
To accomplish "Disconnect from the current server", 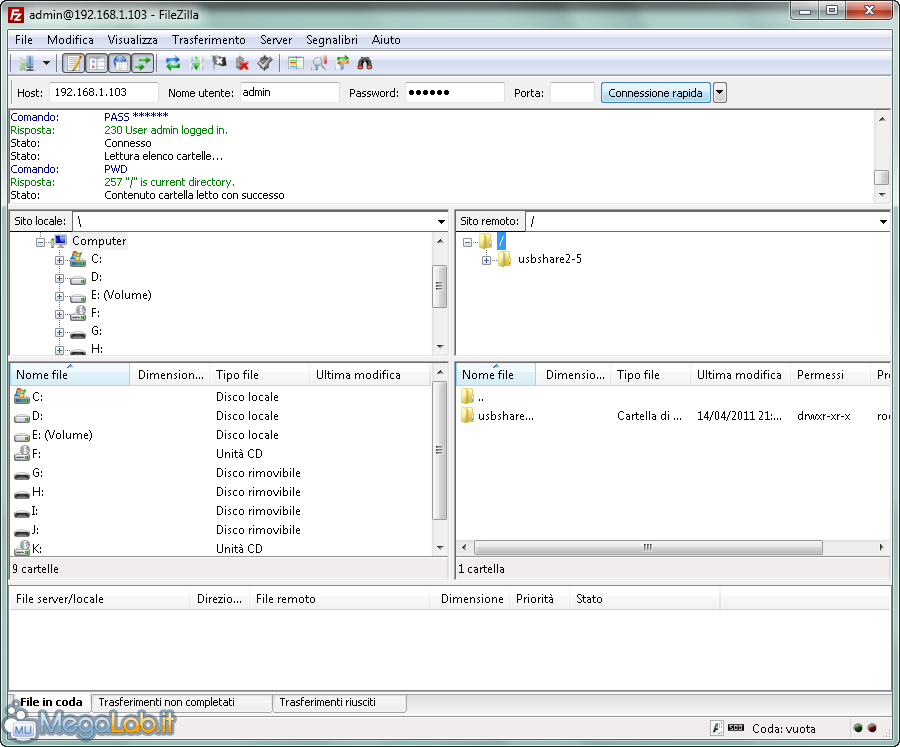I will pyautogui.click(x=242, y=63).
